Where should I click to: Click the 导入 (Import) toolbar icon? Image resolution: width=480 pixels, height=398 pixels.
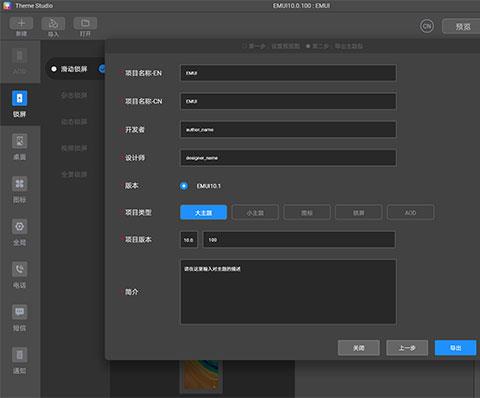point(53,23)
